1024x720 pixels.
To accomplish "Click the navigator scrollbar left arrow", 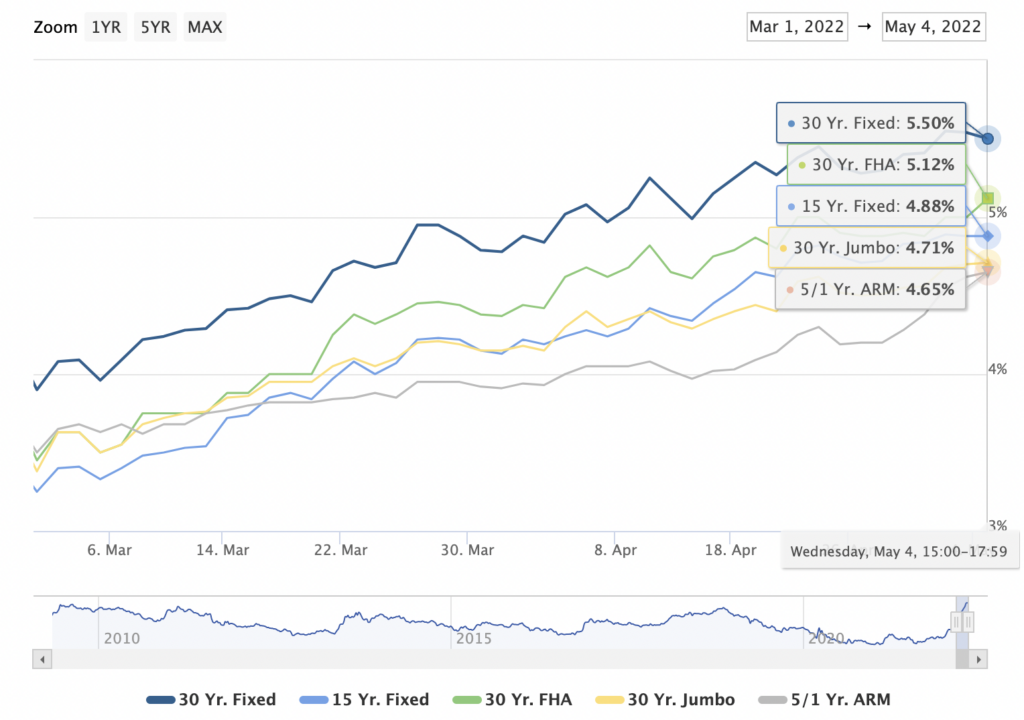I will tap(41, 660).
